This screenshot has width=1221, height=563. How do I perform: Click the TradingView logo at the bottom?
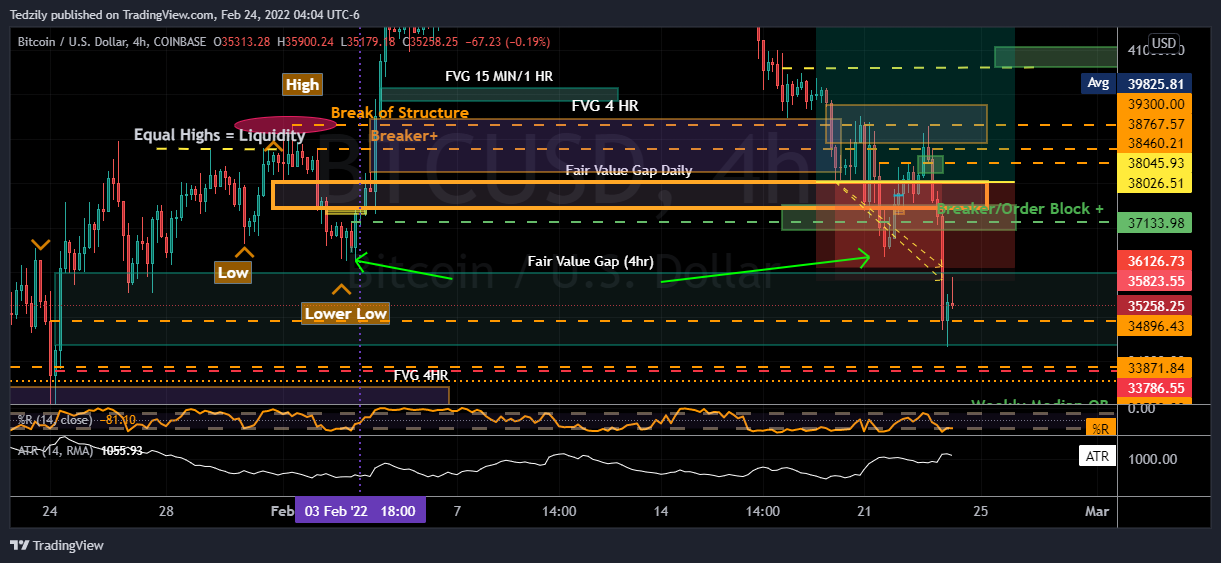pyautogui.click(x=57, y=545)
